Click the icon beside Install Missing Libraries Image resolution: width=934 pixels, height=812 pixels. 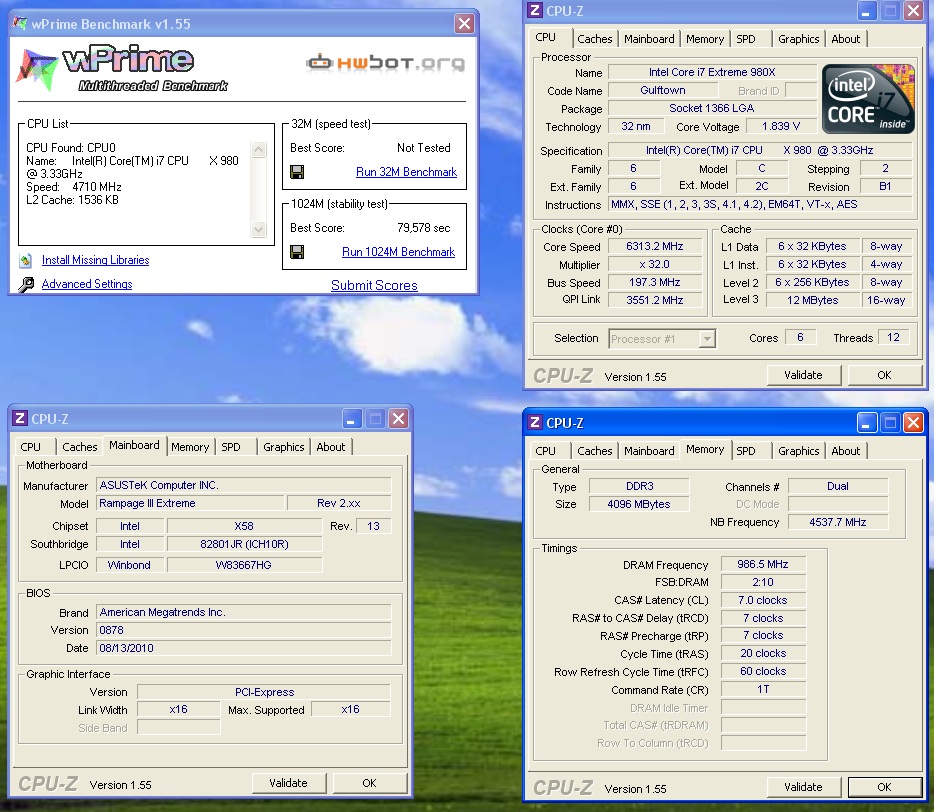pyautogui.click(x=26, y=260)
